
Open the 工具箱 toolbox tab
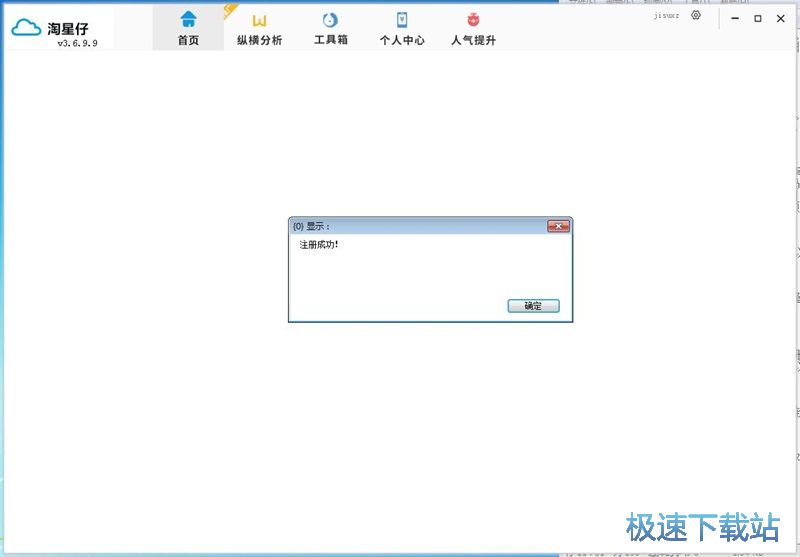tap(331, 28)
